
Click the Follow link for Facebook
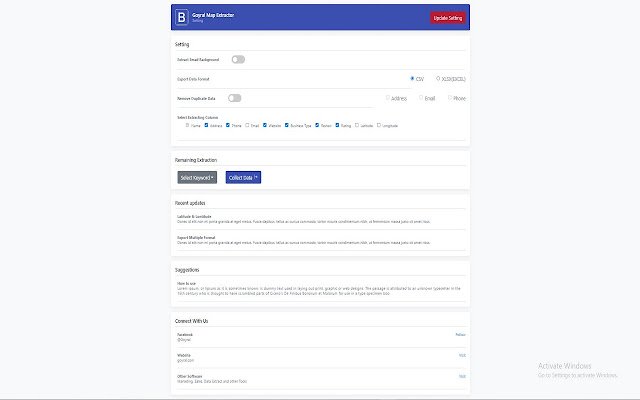[x=460, y=335]
